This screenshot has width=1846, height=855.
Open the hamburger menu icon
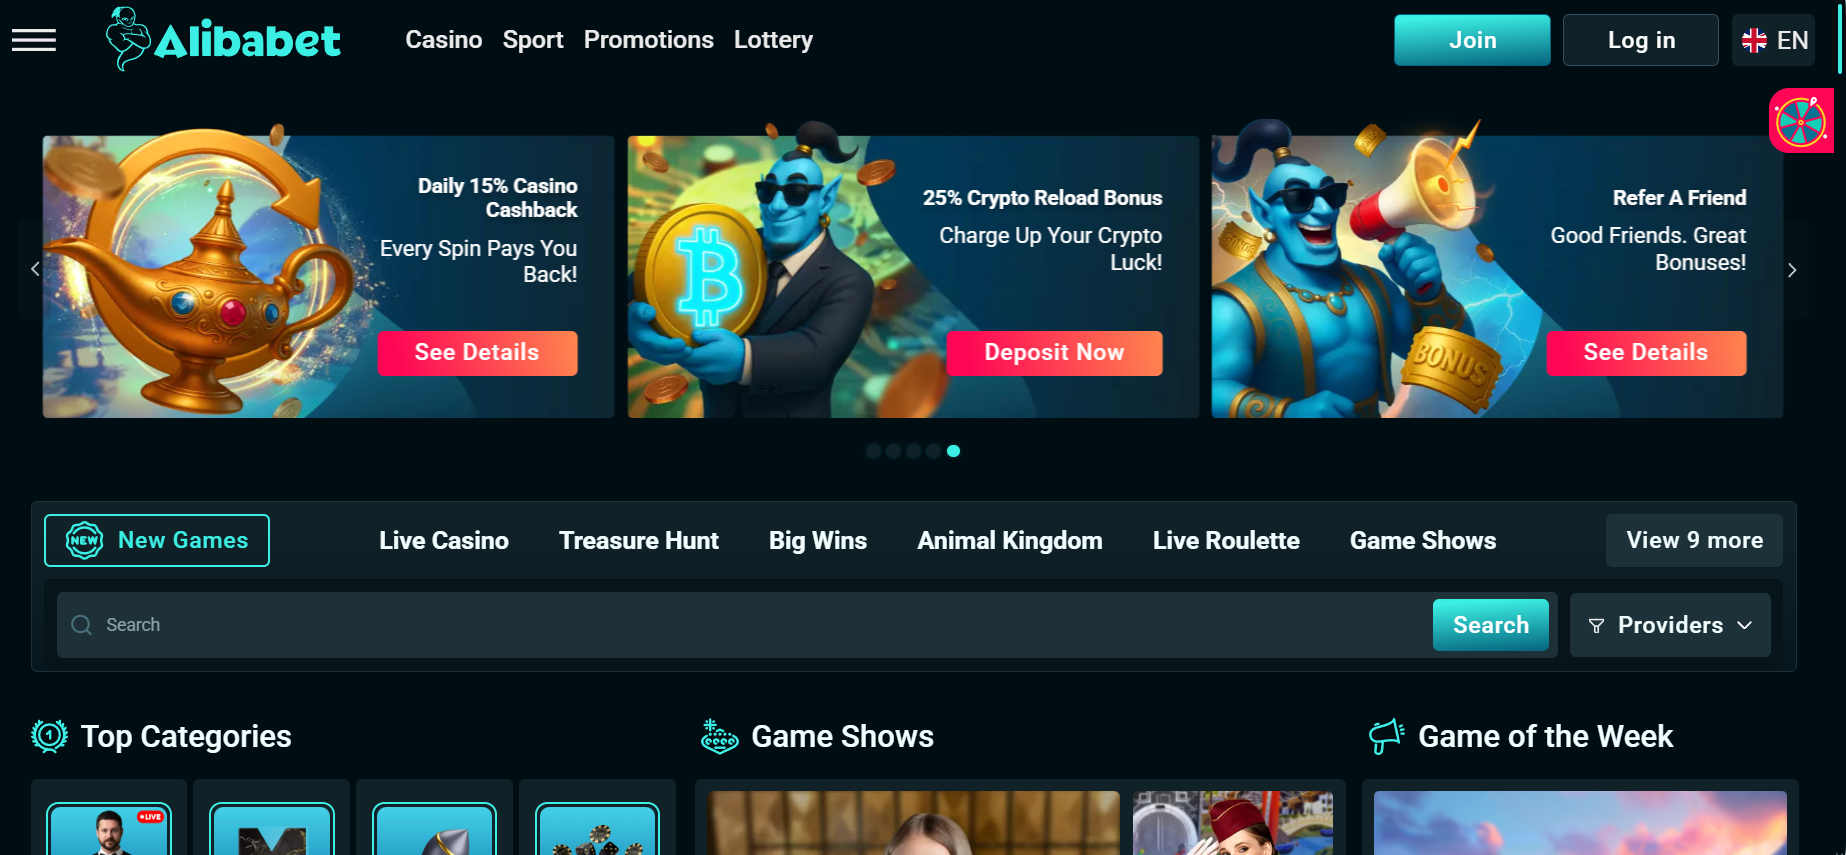tap(34, 40)
